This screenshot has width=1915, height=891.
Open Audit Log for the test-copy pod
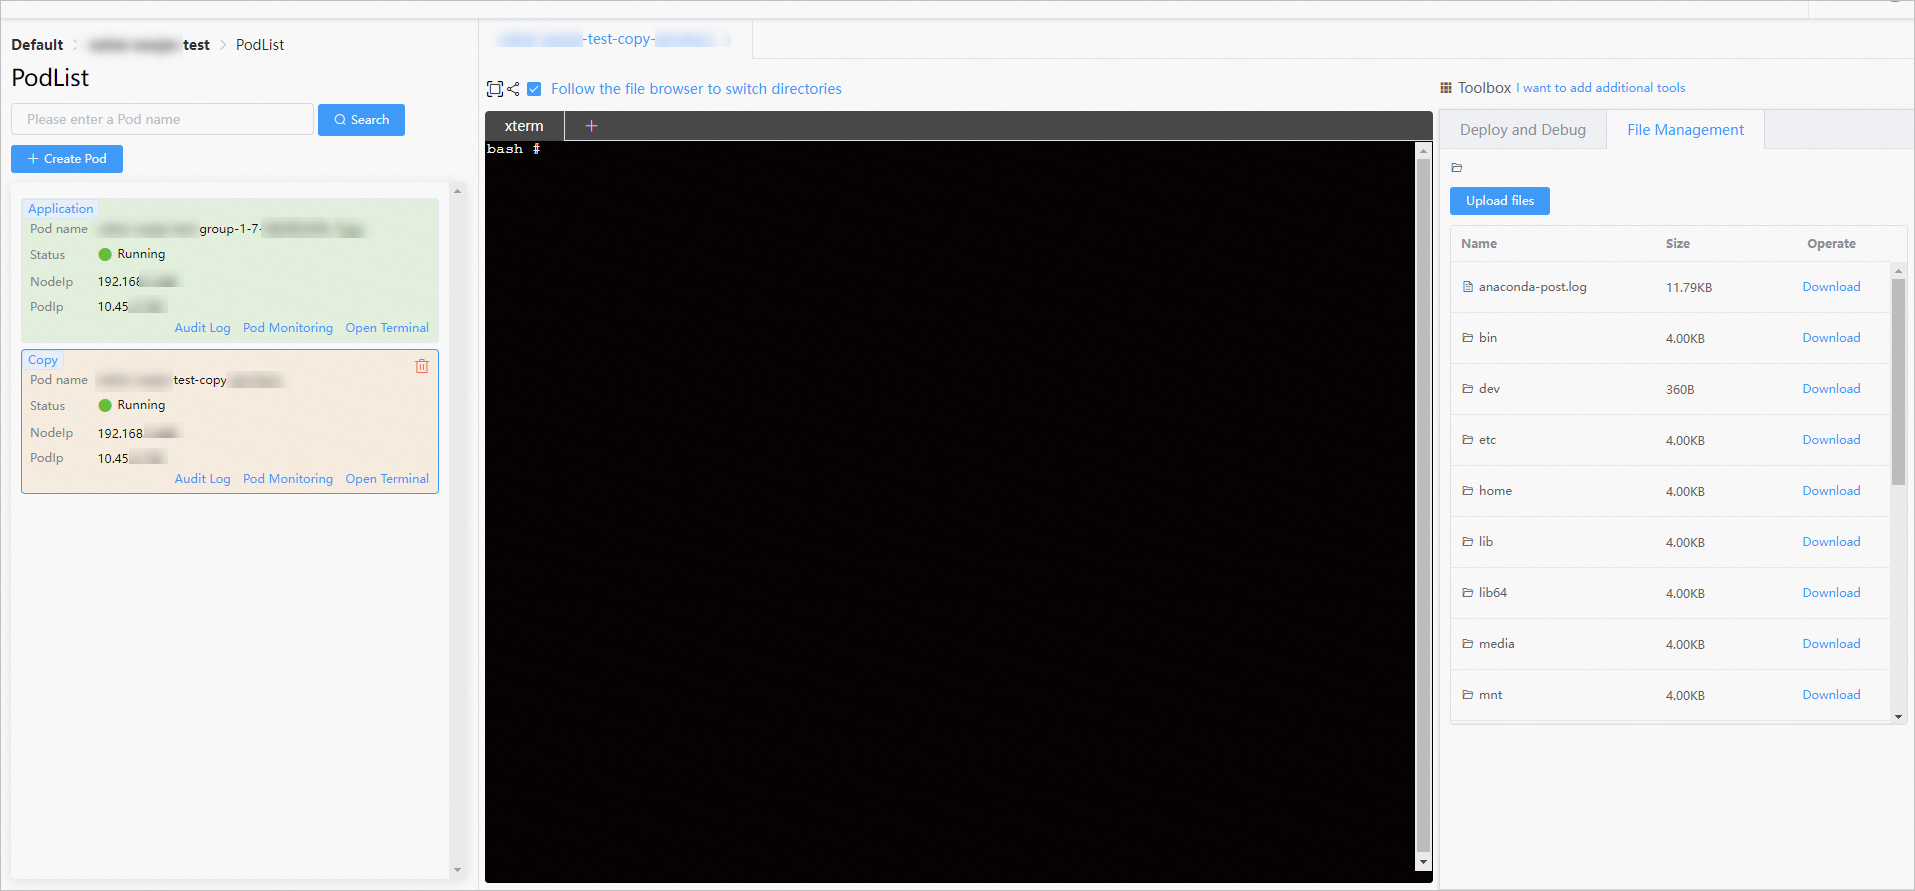tap(203, 479)
